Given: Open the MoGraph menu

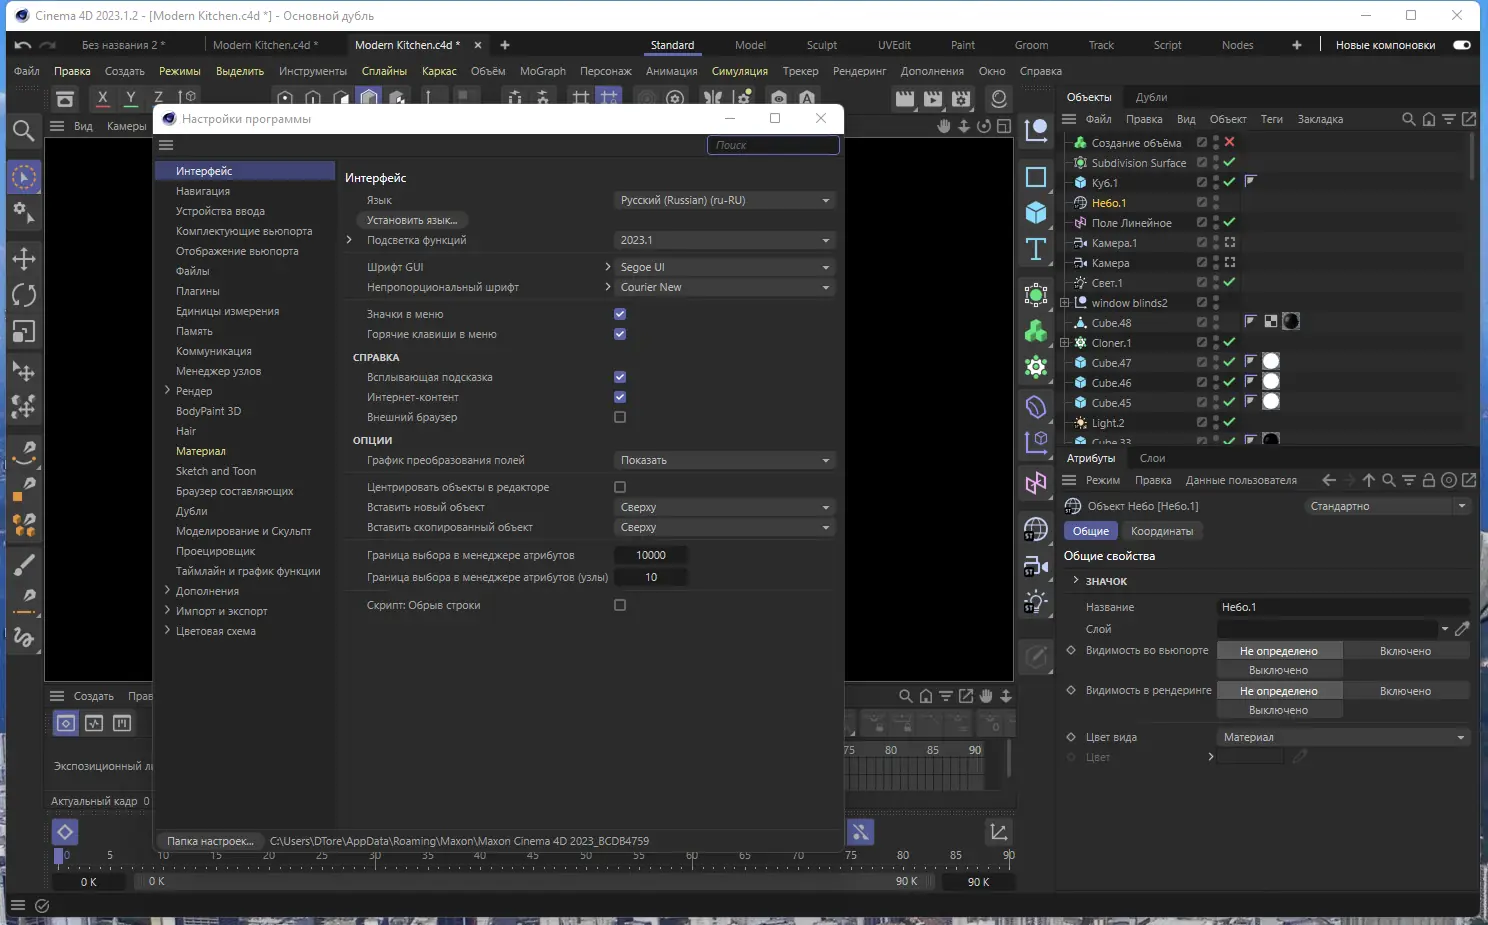Looking at the screenshot, I should pyautogui.click(x=542, y=71).
